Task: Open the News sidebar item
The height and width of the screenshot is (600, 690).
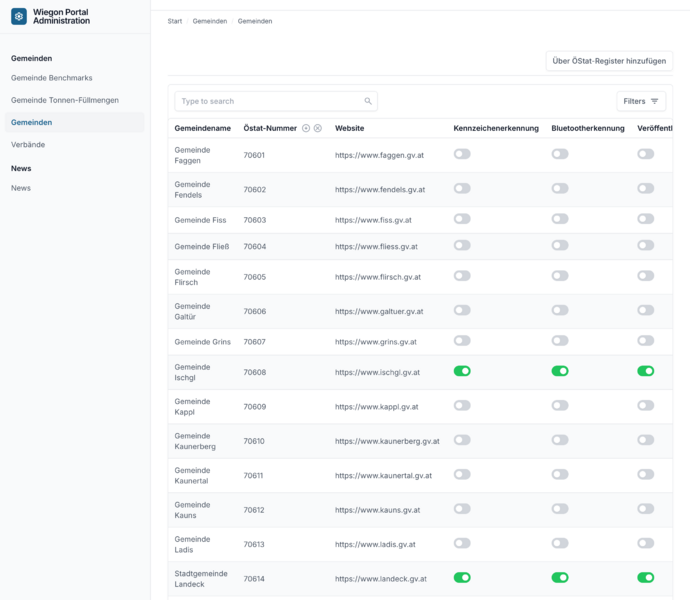Action: click(21, 188)
